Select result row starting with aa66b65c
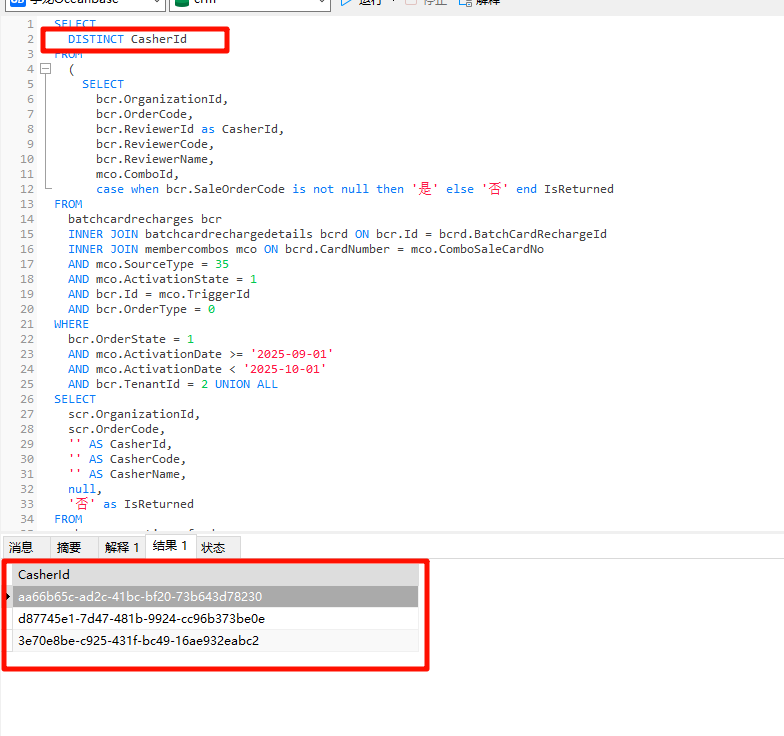The image size is (784, 736). (x=139, y=597)
